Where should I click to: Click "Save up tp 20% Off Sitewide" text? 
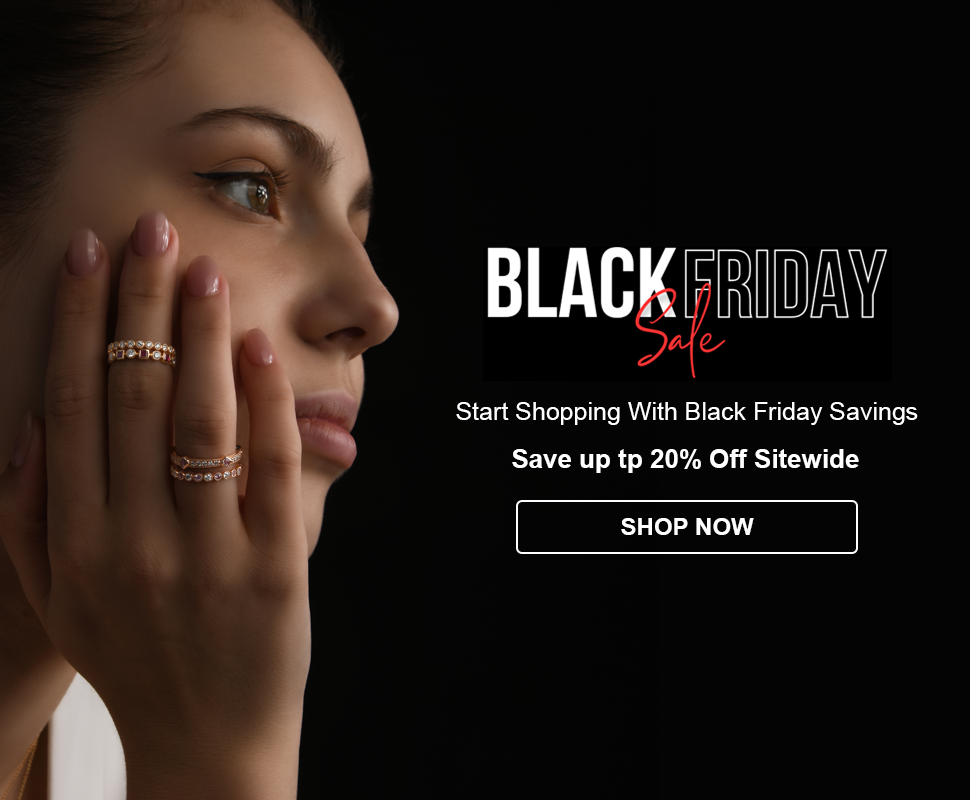tap(685, 459)
